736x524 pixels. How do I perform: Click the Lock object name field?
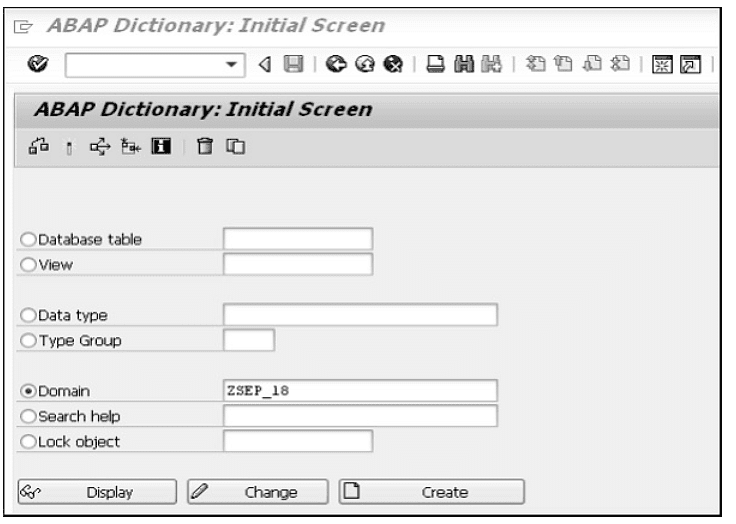[298, 441]
